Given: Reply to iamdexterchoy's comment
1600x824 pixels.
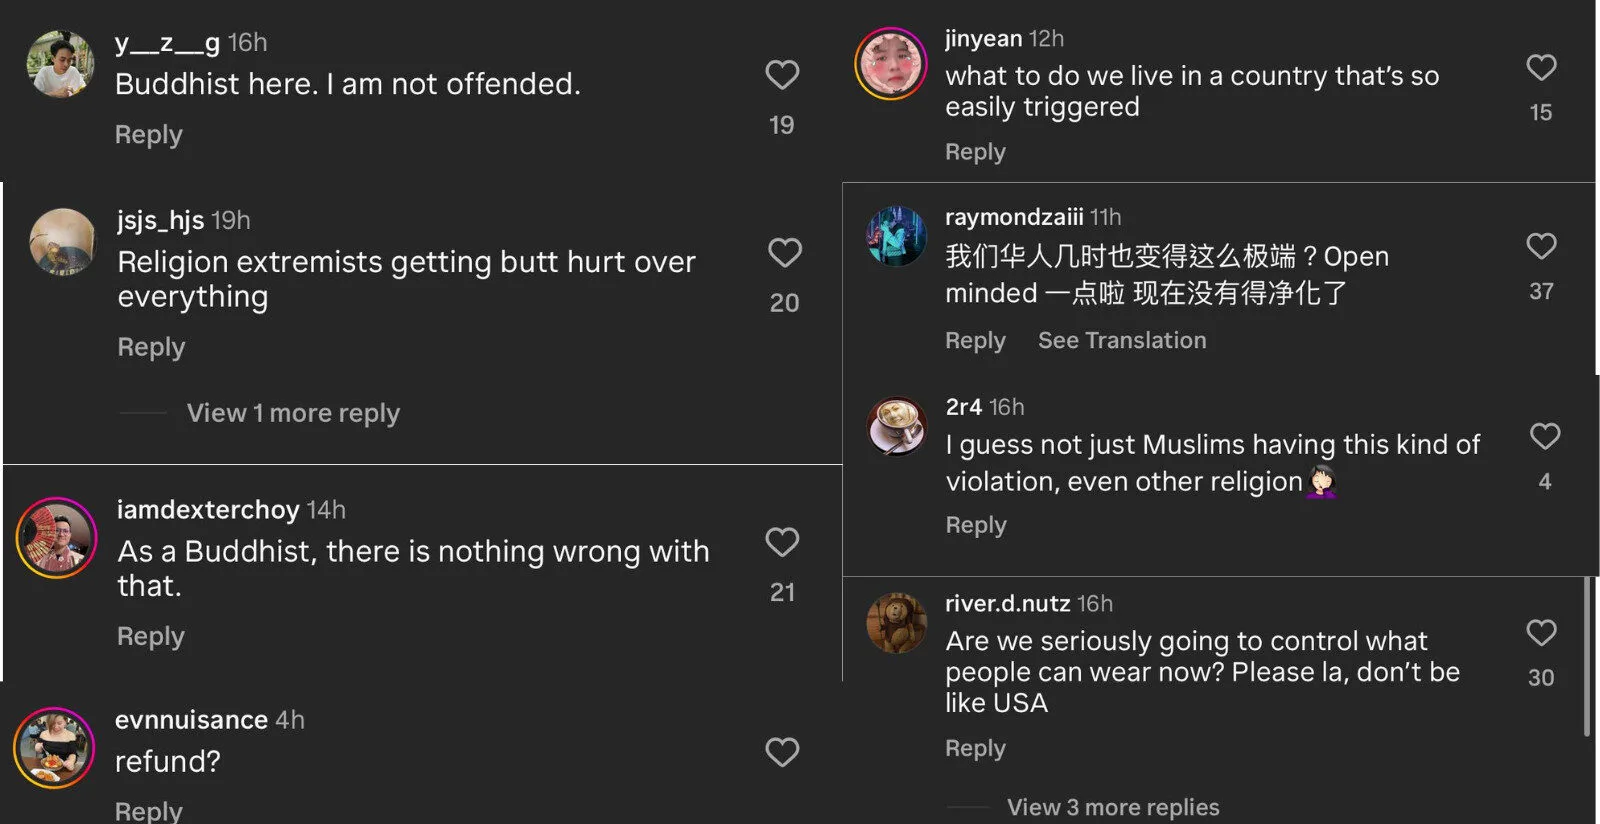Looking at the screenshot, I should pyautogui.click(x=151, y=637).
